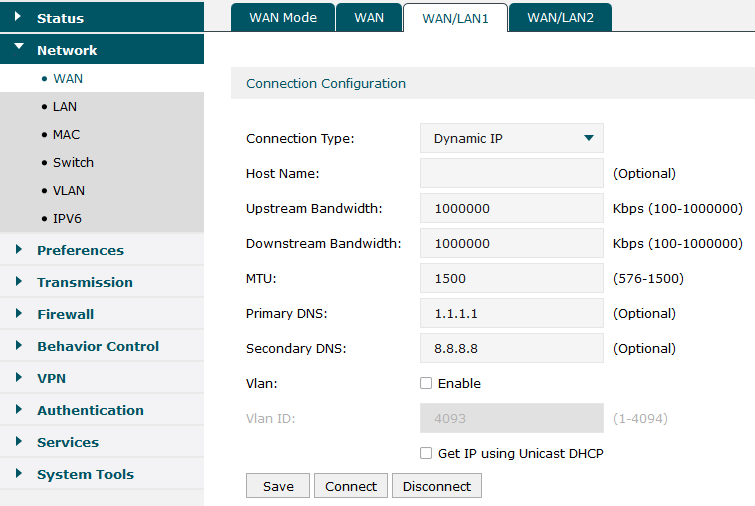Collapse the Network menu section
Screen dimensions: 755x506
click(66, 50)
